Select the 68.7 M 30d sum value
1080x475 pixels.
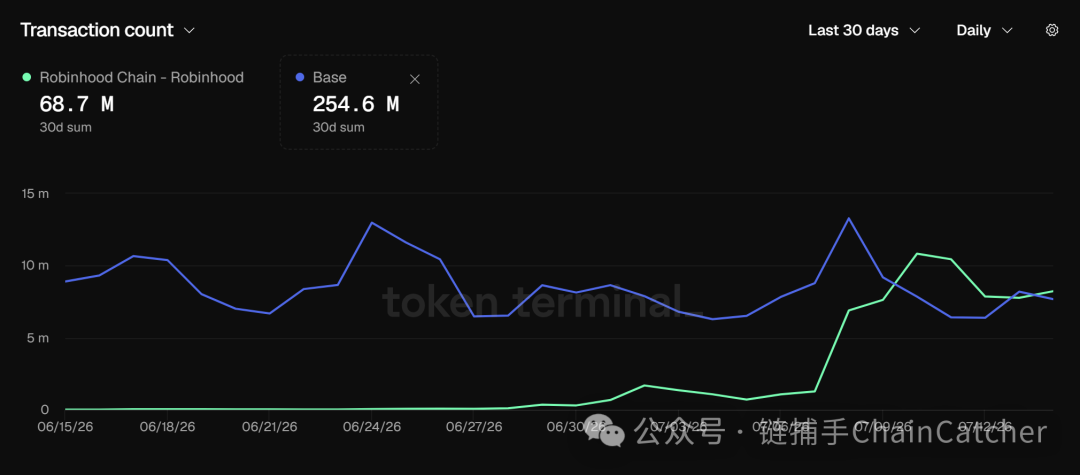(76, 105)
